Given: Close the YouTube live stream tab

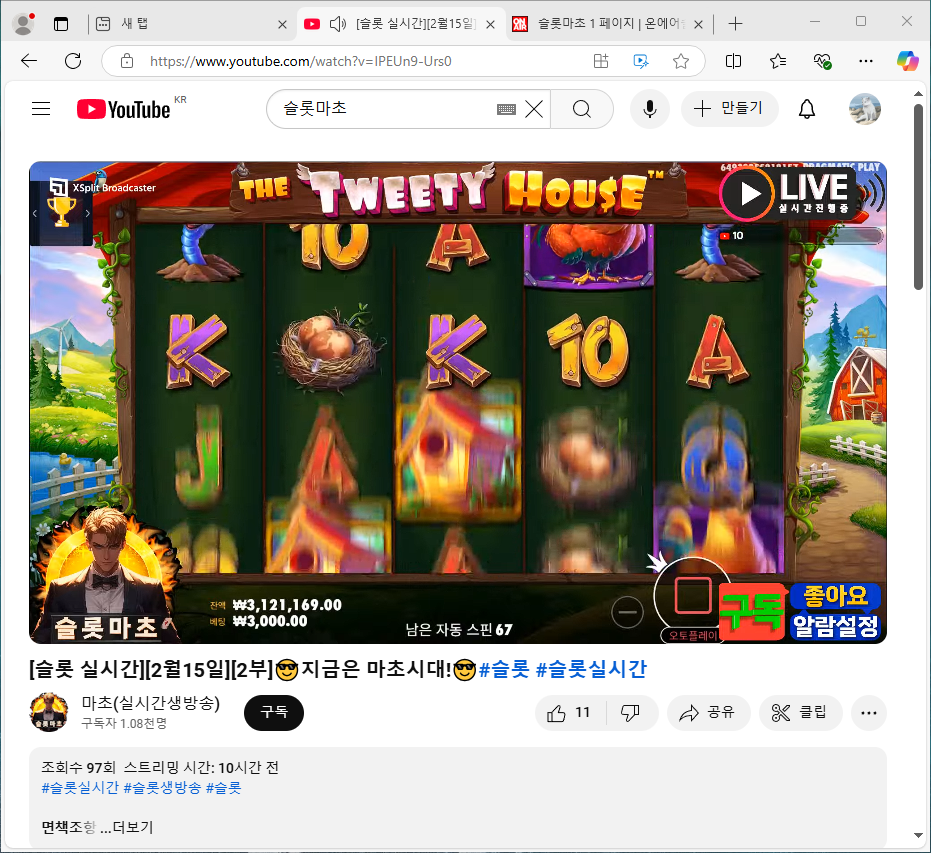Looking at the screenshot, I should [x=490, y=24].
